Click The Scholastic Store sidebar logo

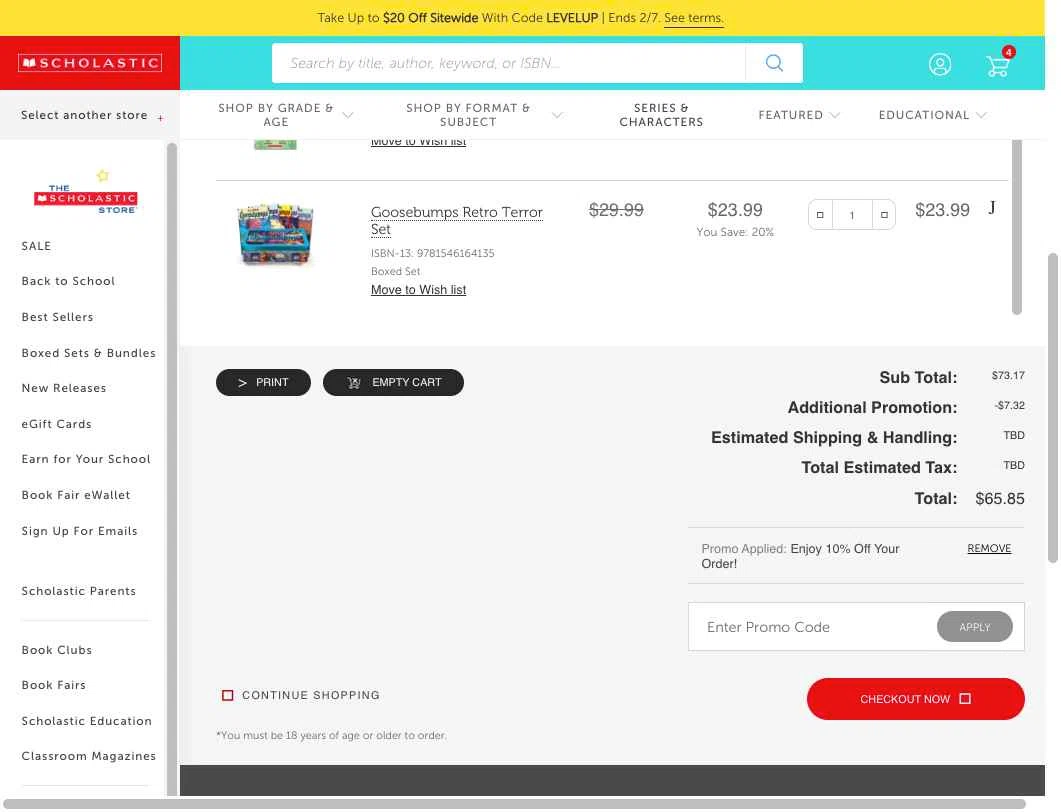86,193
